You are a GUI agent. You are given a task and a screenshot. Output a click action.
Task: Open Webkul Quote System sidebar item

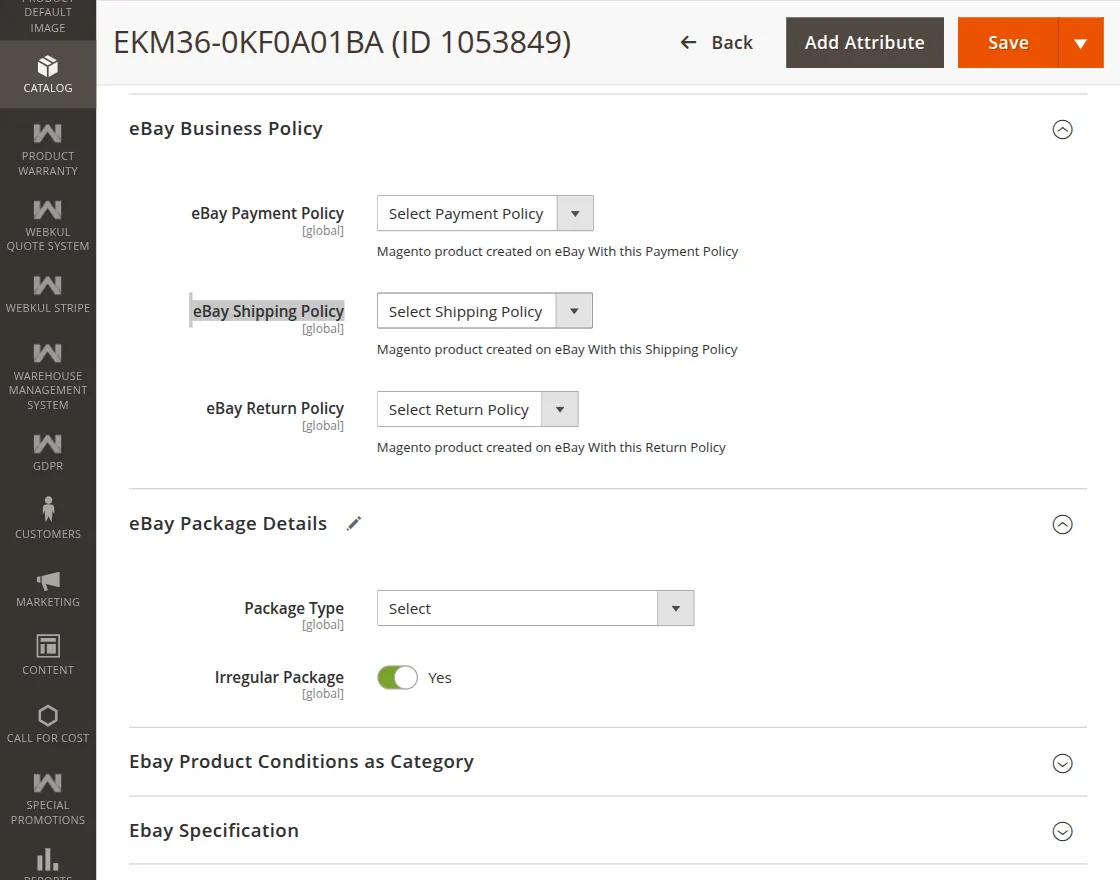(x=48, y=225)
